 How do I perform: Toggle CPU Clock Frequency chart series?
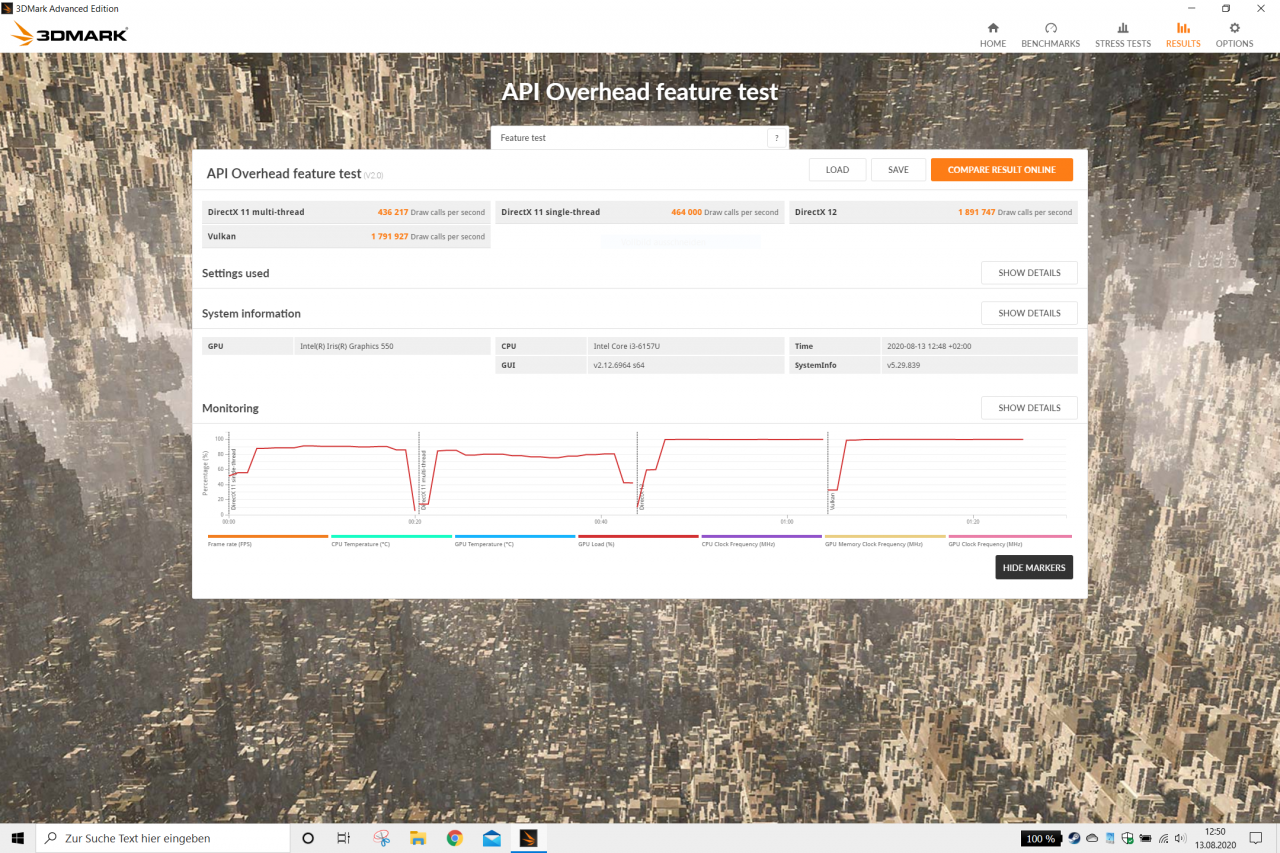point(761,540)
